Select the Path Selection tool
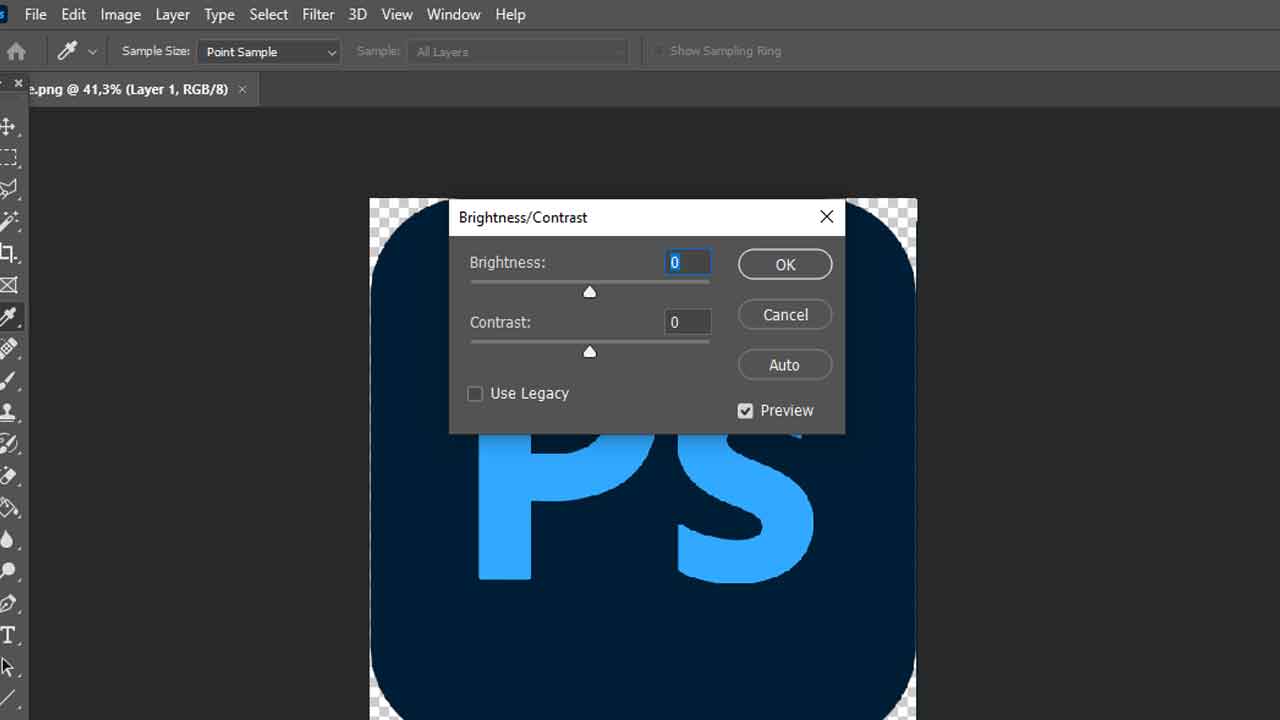 click(x=8, y=666)
